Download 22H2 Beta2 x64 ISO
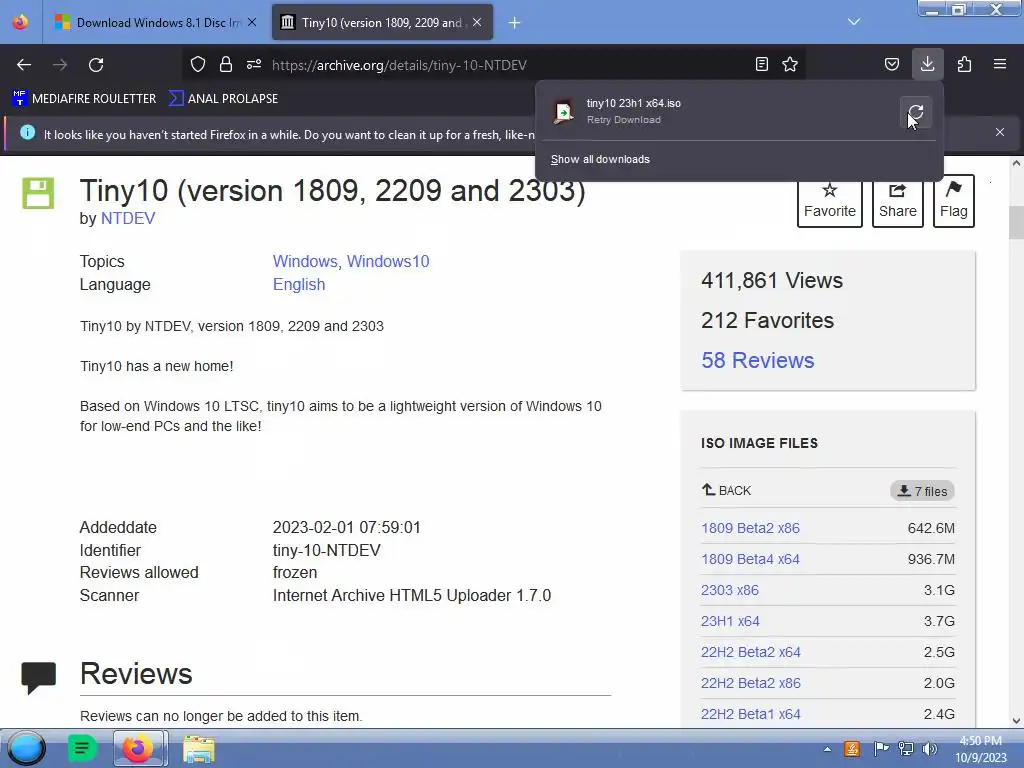The width and height of the screenshot is (1024, 768). [750, 652]
